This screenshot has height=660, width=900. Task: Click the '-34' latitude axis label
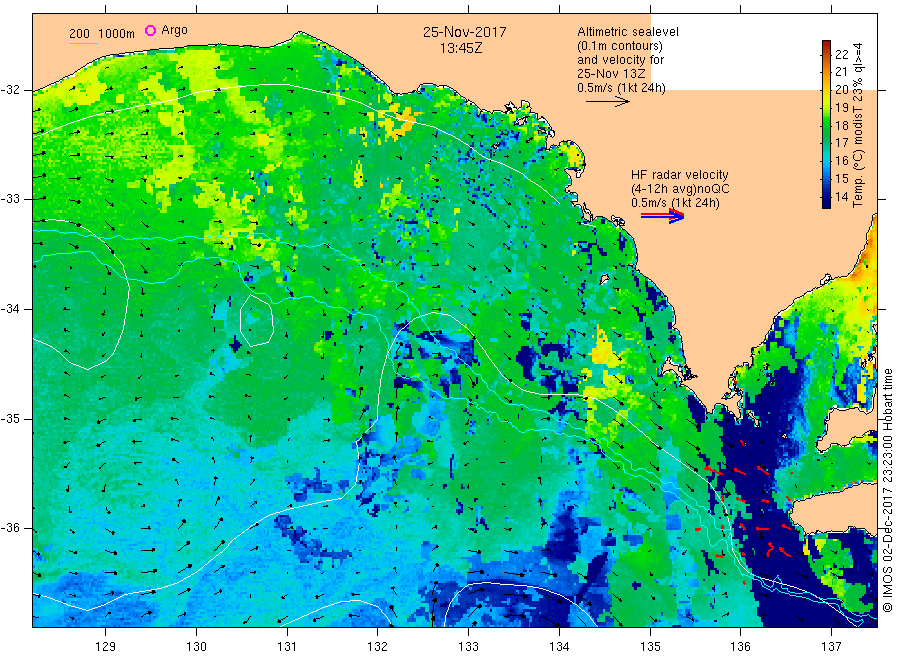click(x=10, y=309)
